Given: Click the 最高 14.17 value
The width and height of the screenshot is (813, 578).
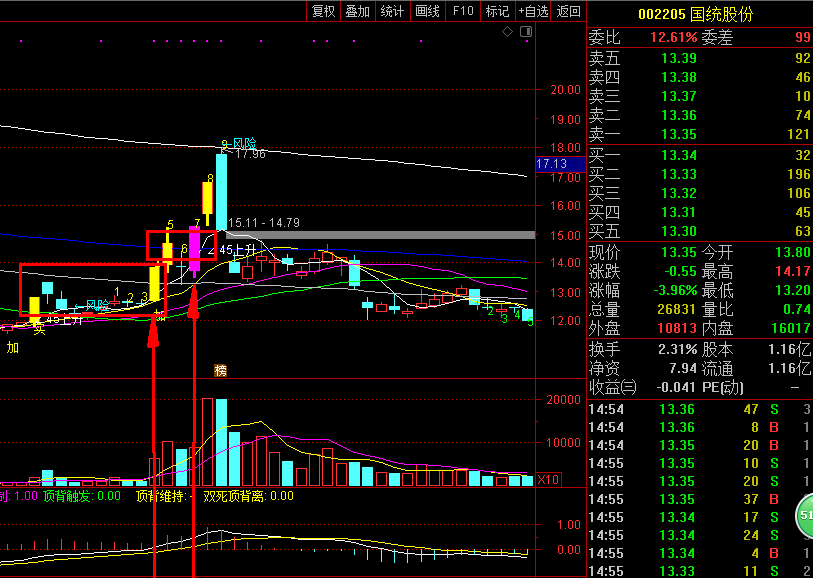Looking at the screenshot, I should click(792, 272).
